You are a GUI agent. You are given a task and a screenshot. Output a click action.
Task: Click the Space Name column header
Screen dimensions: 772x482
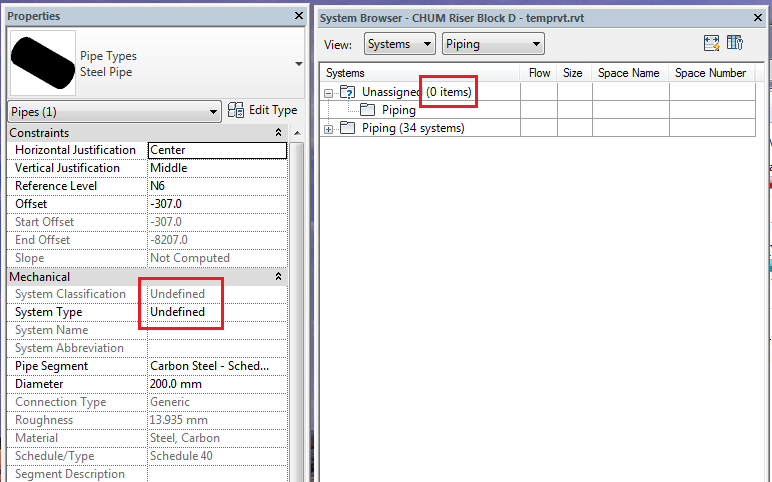[x=629, y=73]
